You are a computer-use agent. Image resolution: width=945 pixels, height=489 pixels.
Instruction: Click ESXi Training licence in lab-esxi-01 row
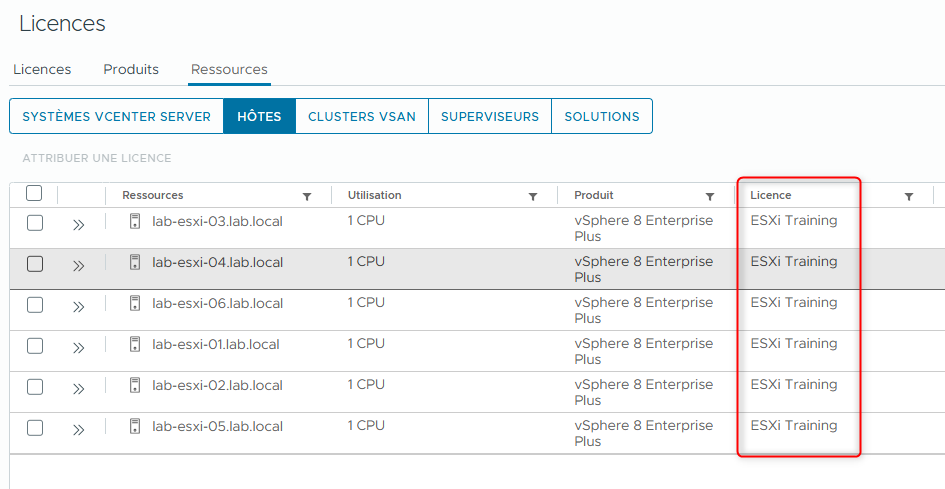(x=793, y=343)
